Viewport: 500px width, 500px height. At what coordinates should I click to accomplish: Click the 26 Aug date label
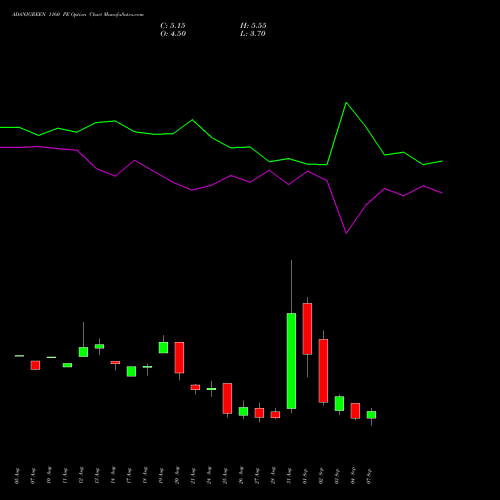[241, 475]
